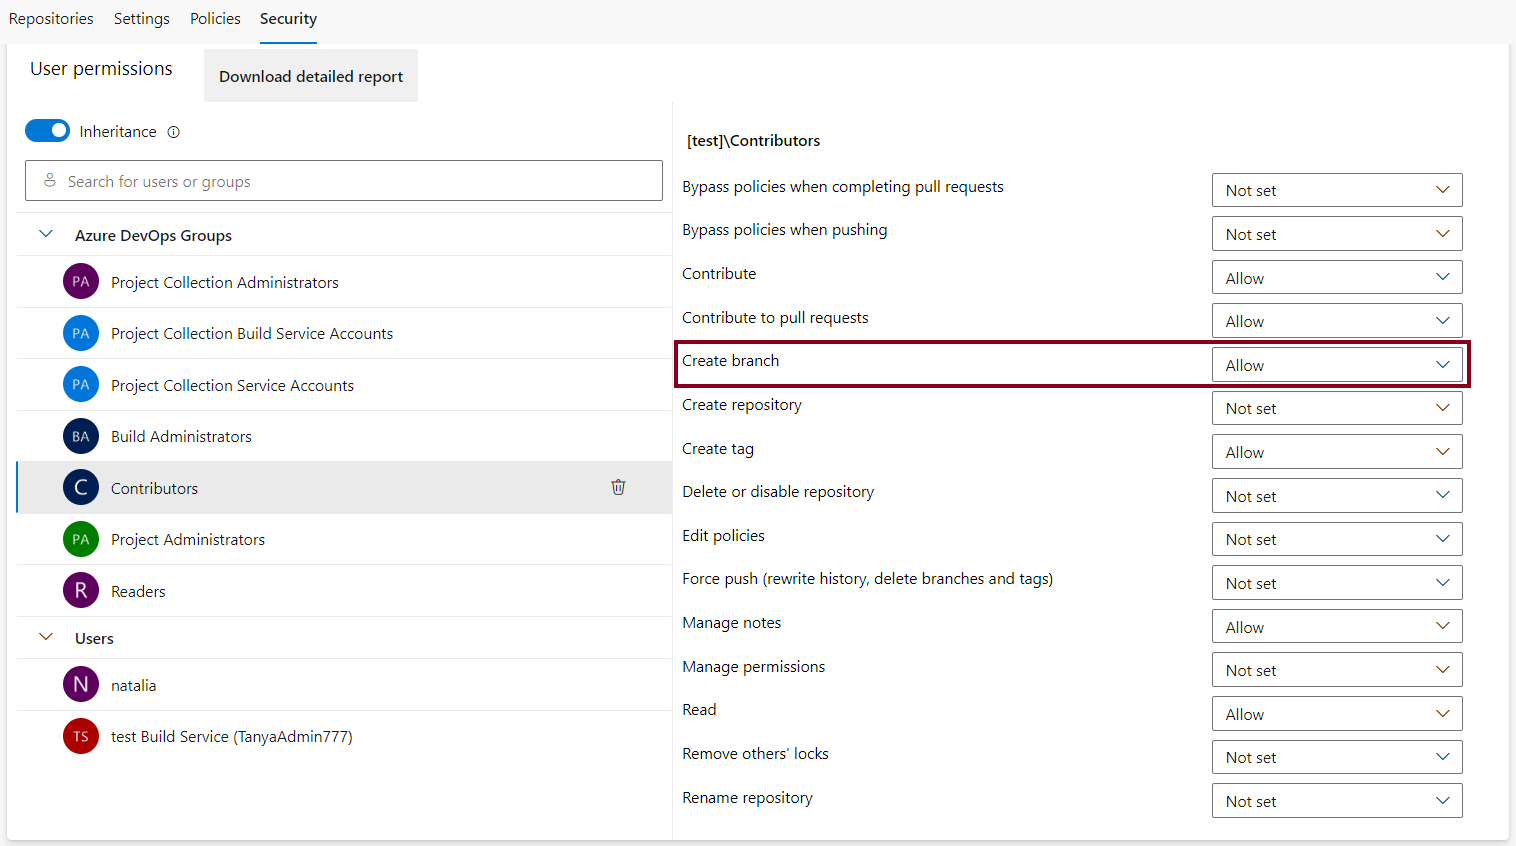
Task: Turn off the Inheritance toggle
Action: coord(47,131)
